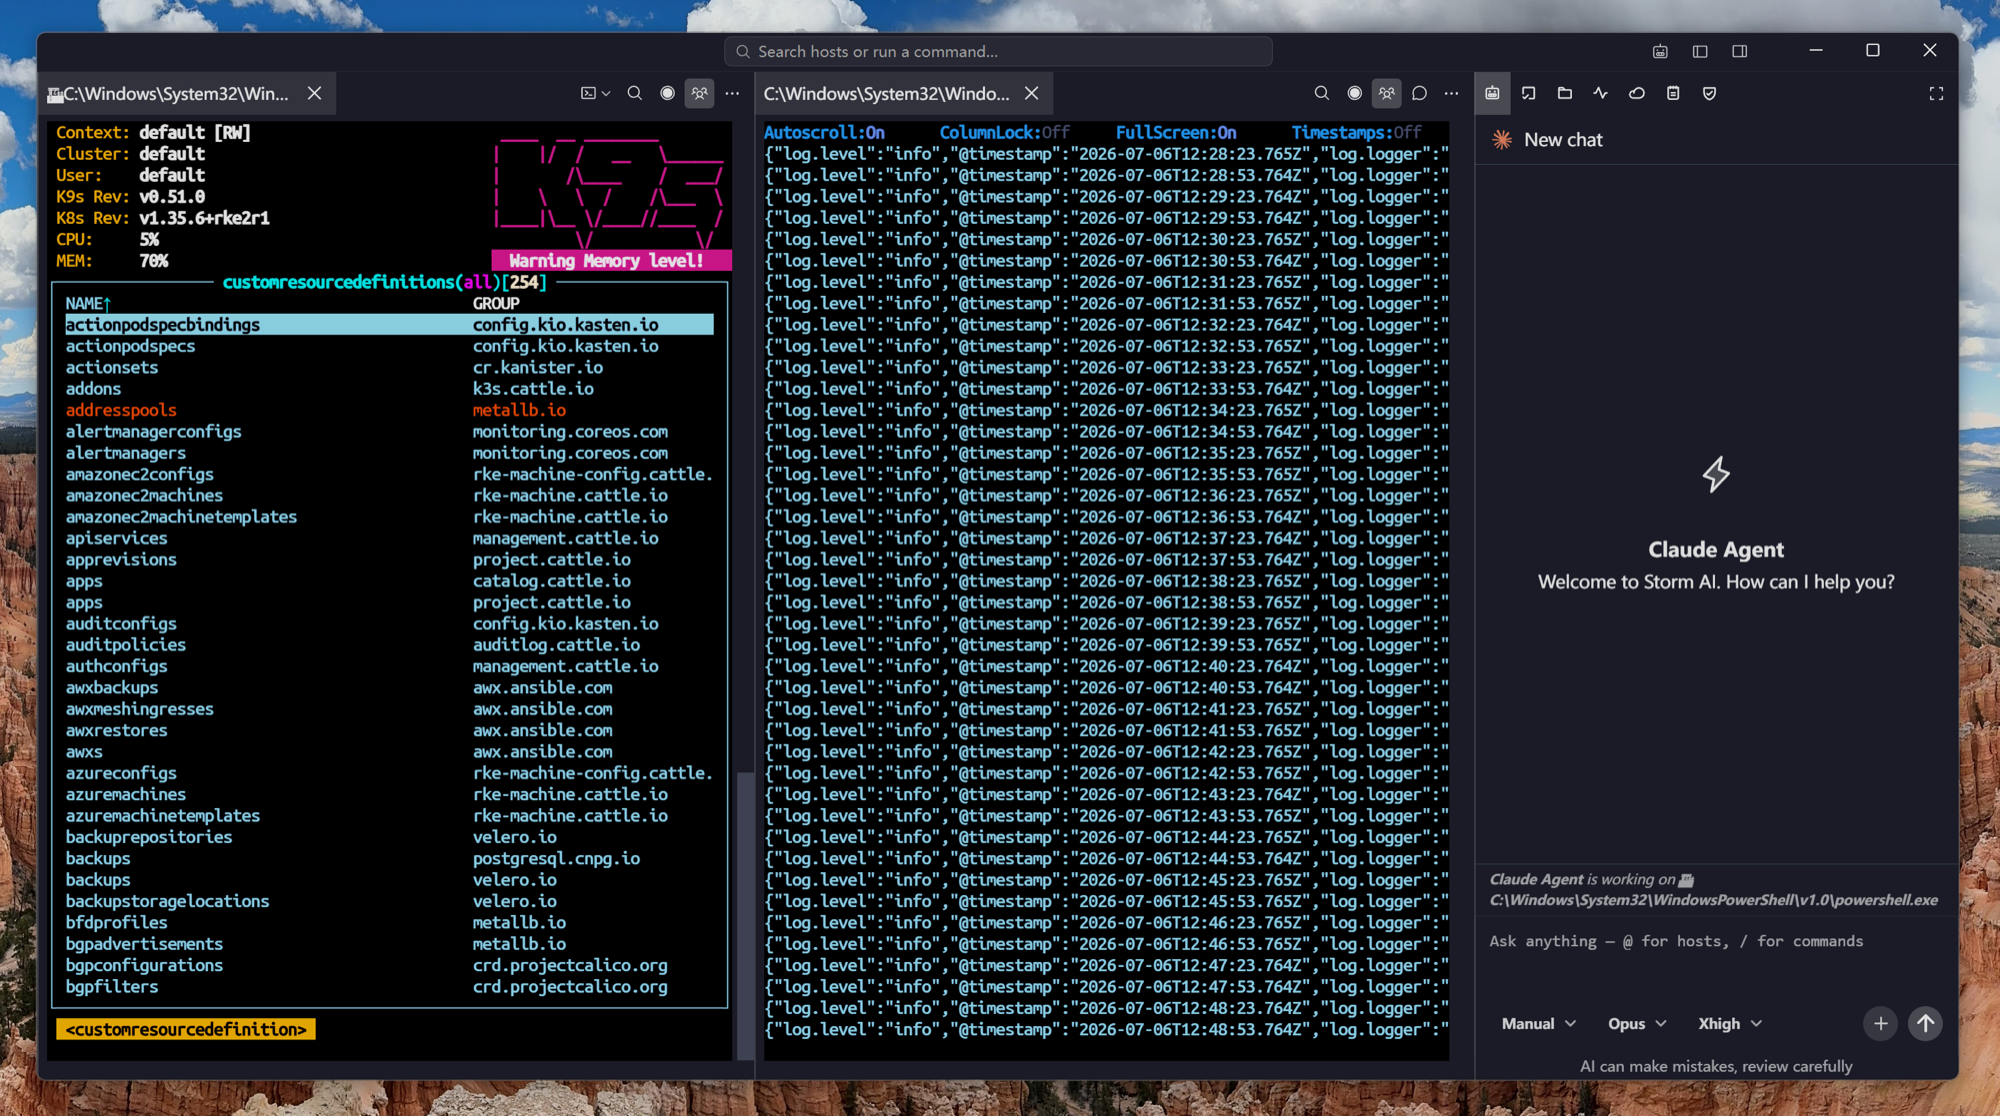This screenshot has width=2000, height=1116.
Task: Select the apiservices row
Action: point(389,538)
